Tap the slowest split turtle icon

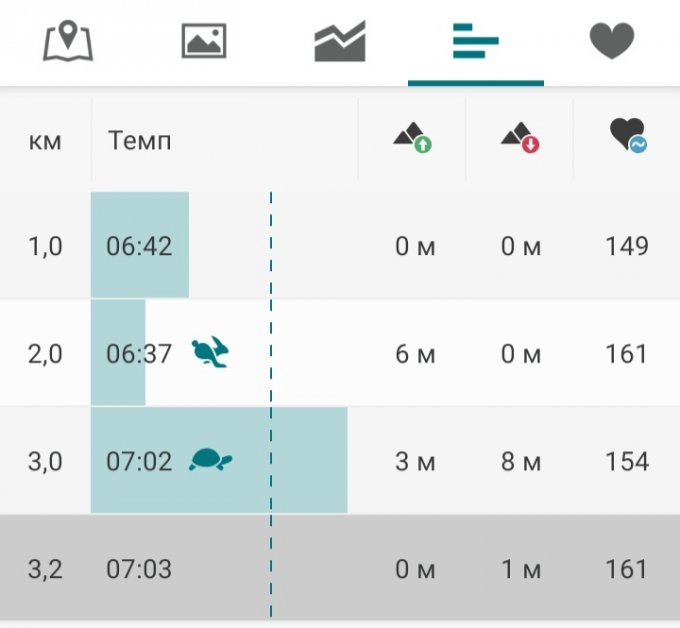coord(210,460)
